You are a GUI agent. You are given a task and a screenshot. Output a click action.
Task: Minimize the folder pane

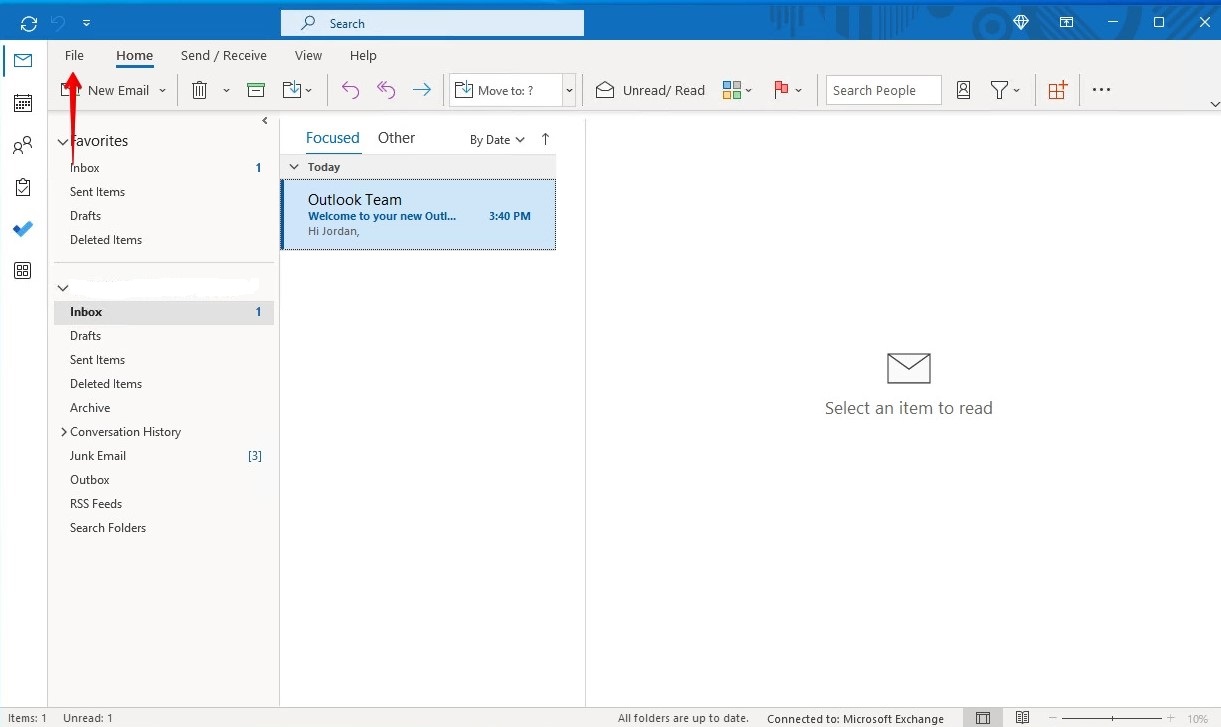click(x=264, y=121)
